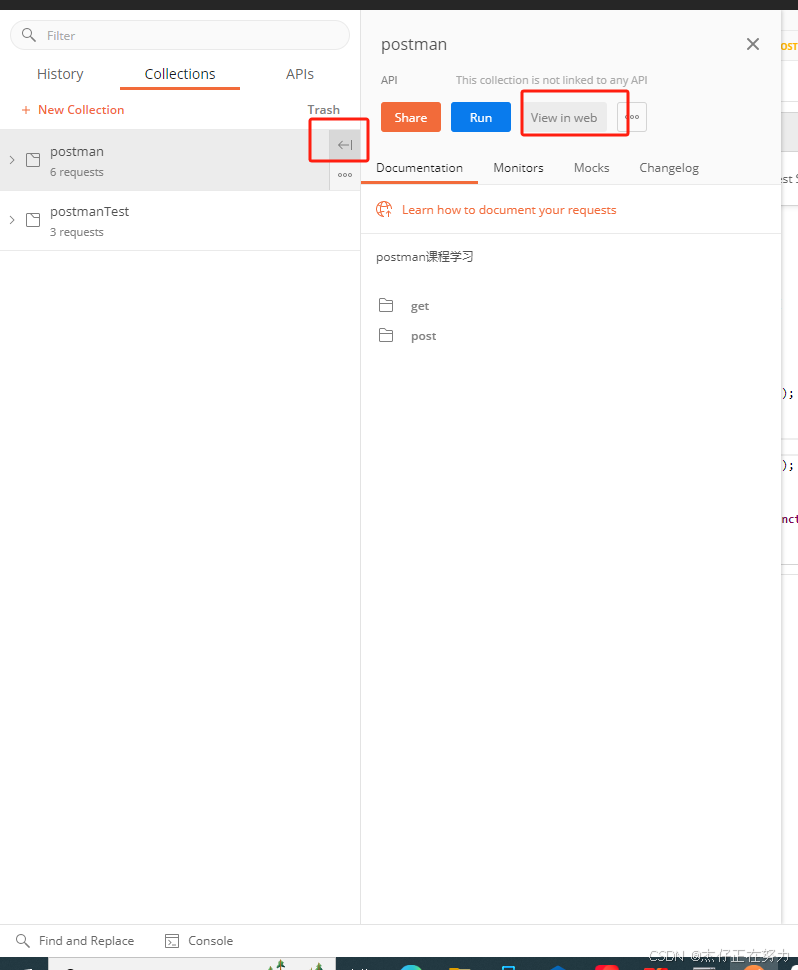Click the Share button
This screenshot has width=798, height=970.
click(x=411, y=117)
